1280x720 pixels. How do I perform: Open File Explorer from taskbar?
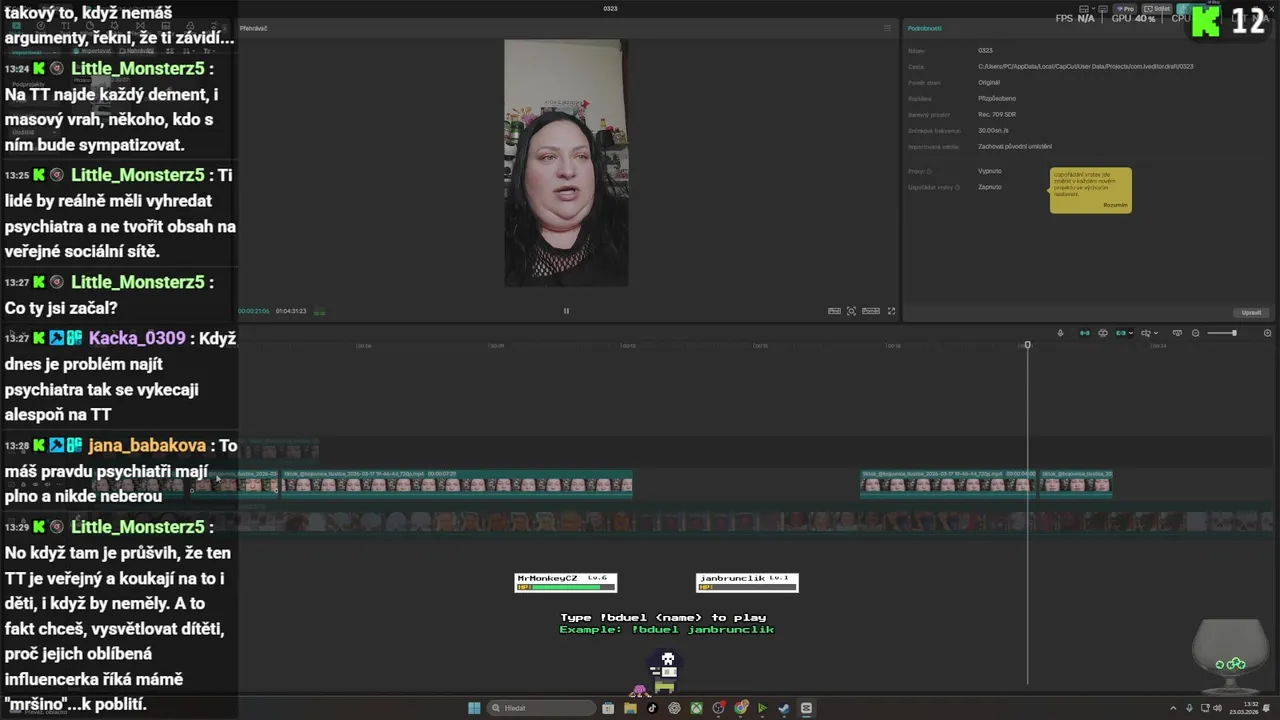click(x=630, y=708)
